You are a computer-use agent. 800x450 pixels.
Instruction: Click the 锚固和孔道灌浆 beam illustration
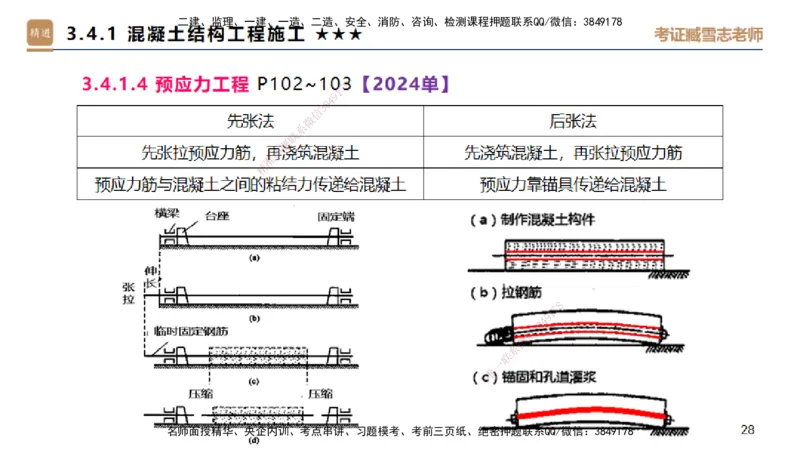pyautogui.click(x=587, y=413)
